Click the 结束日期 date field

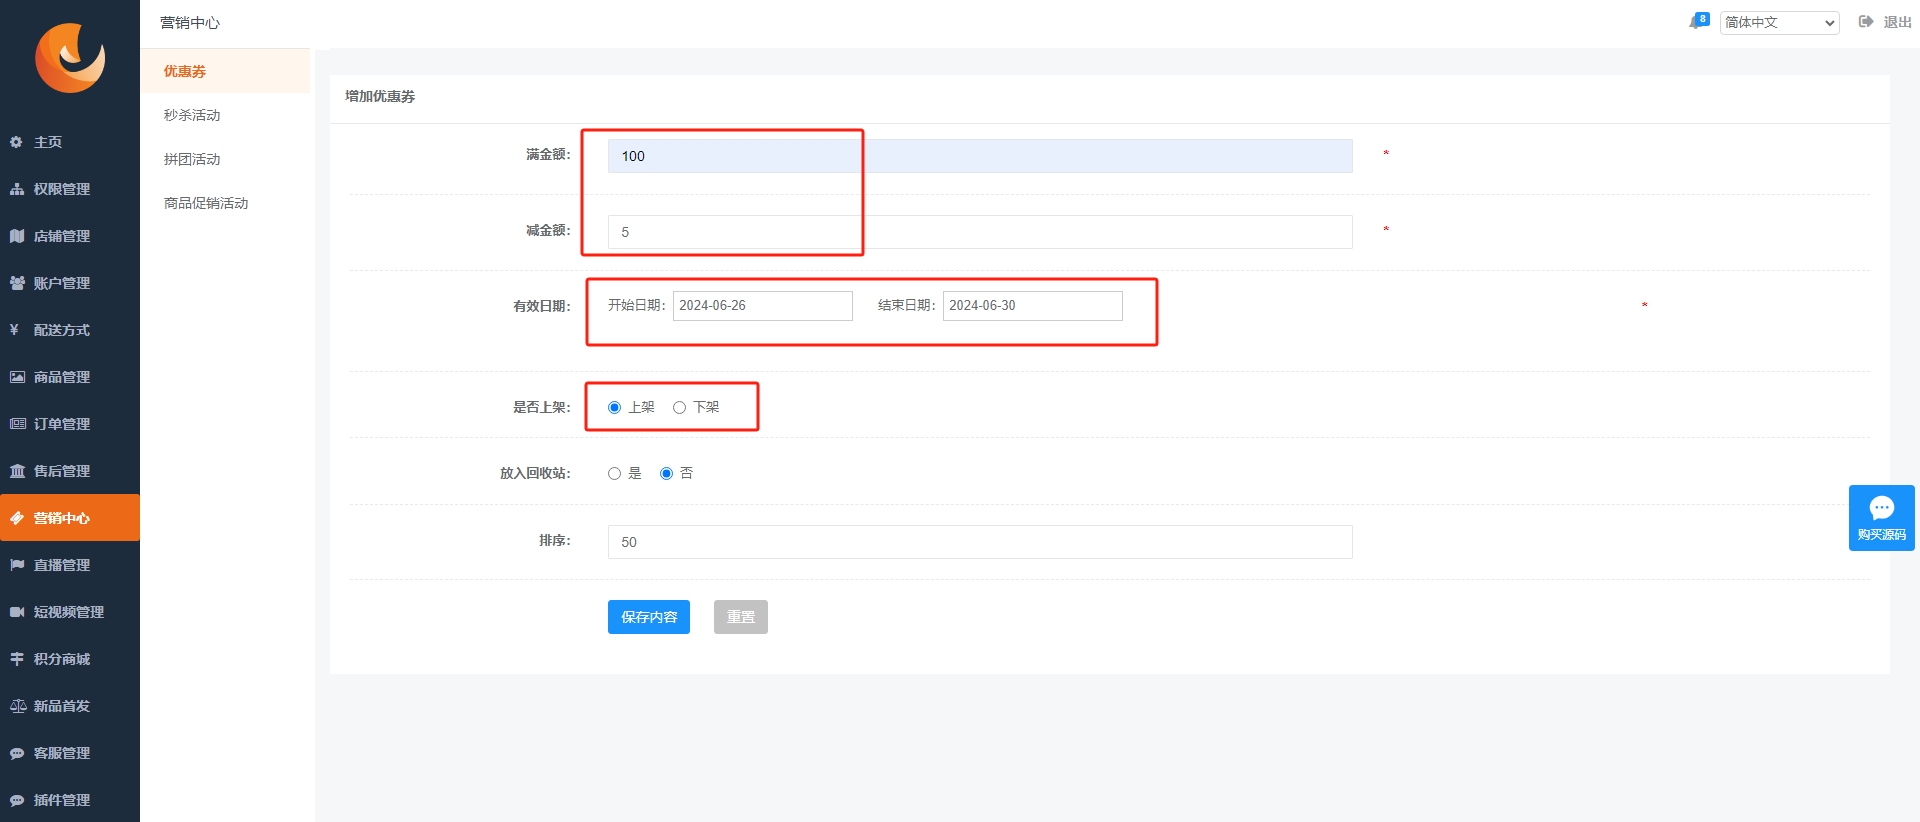point(1033,306)
